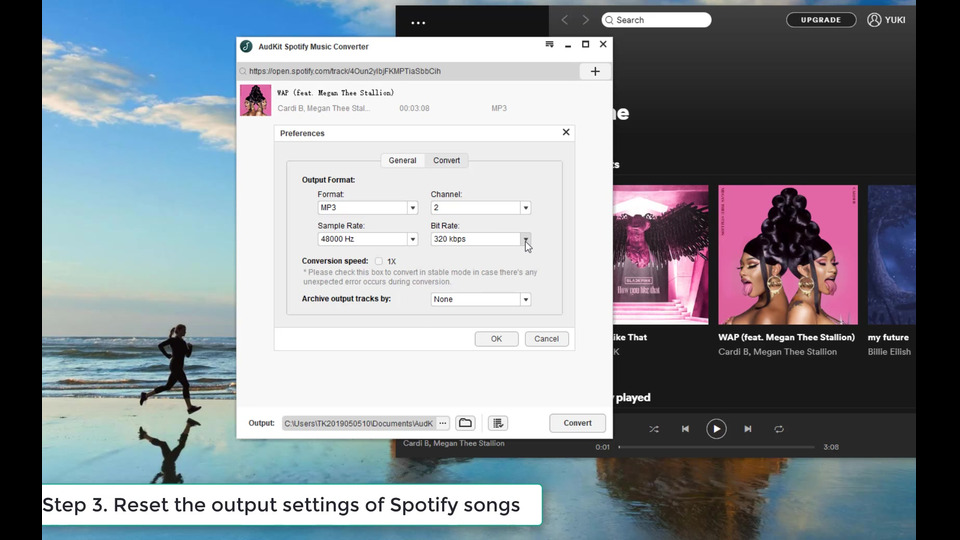Click the add URL plus button
This screenshot has width=960, height=540.
(594, 72)
